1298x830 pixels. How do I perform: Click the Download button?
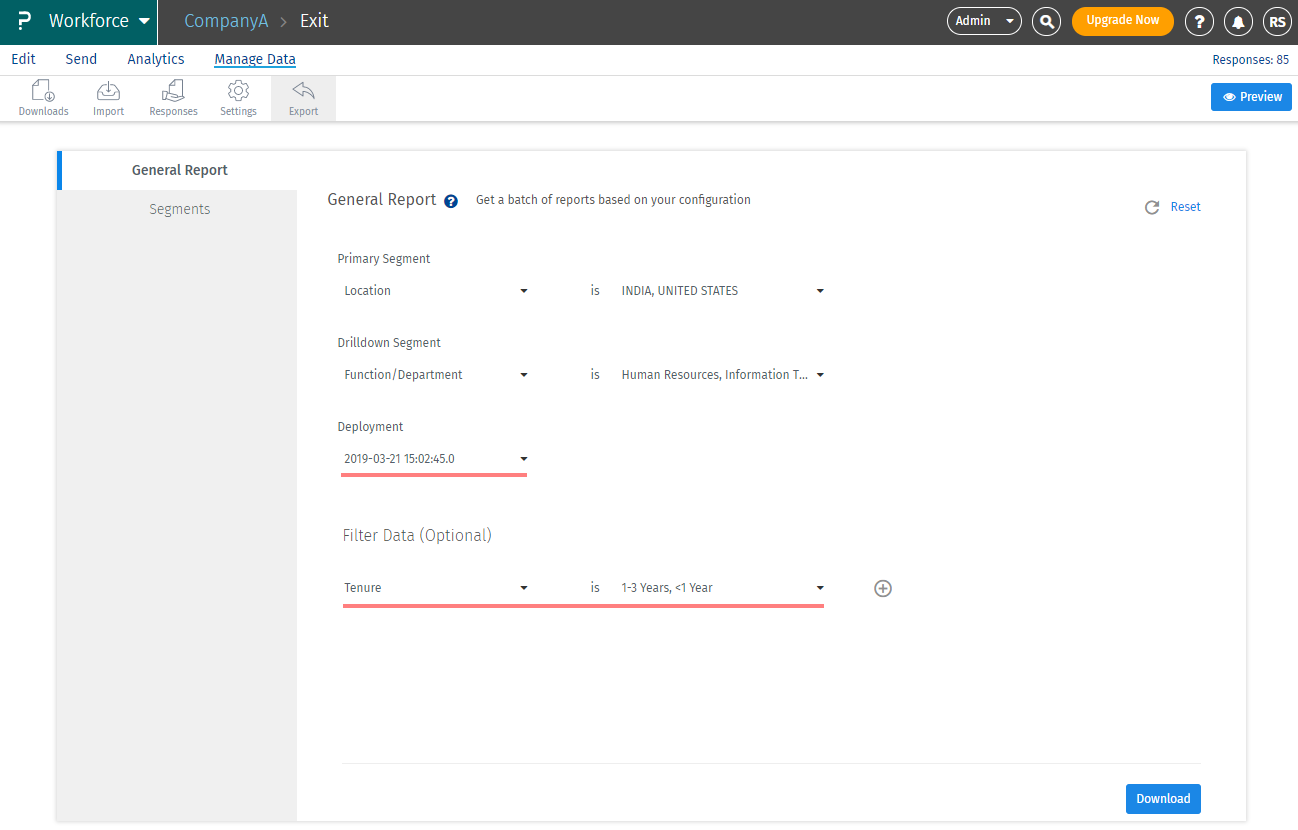tap(1163, 798)
